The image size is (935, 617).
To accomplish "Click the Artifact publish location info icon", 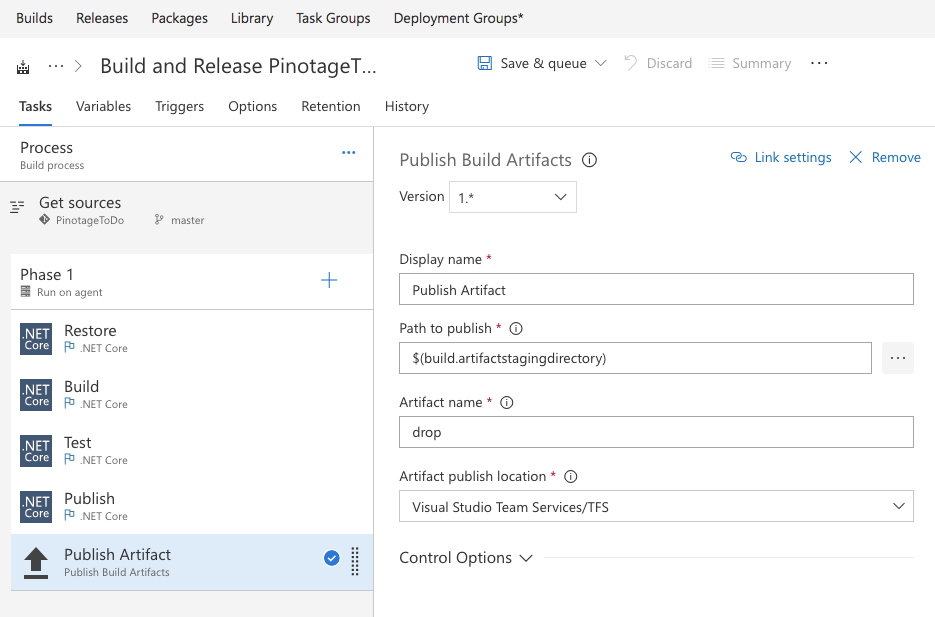I will point(571,476).
